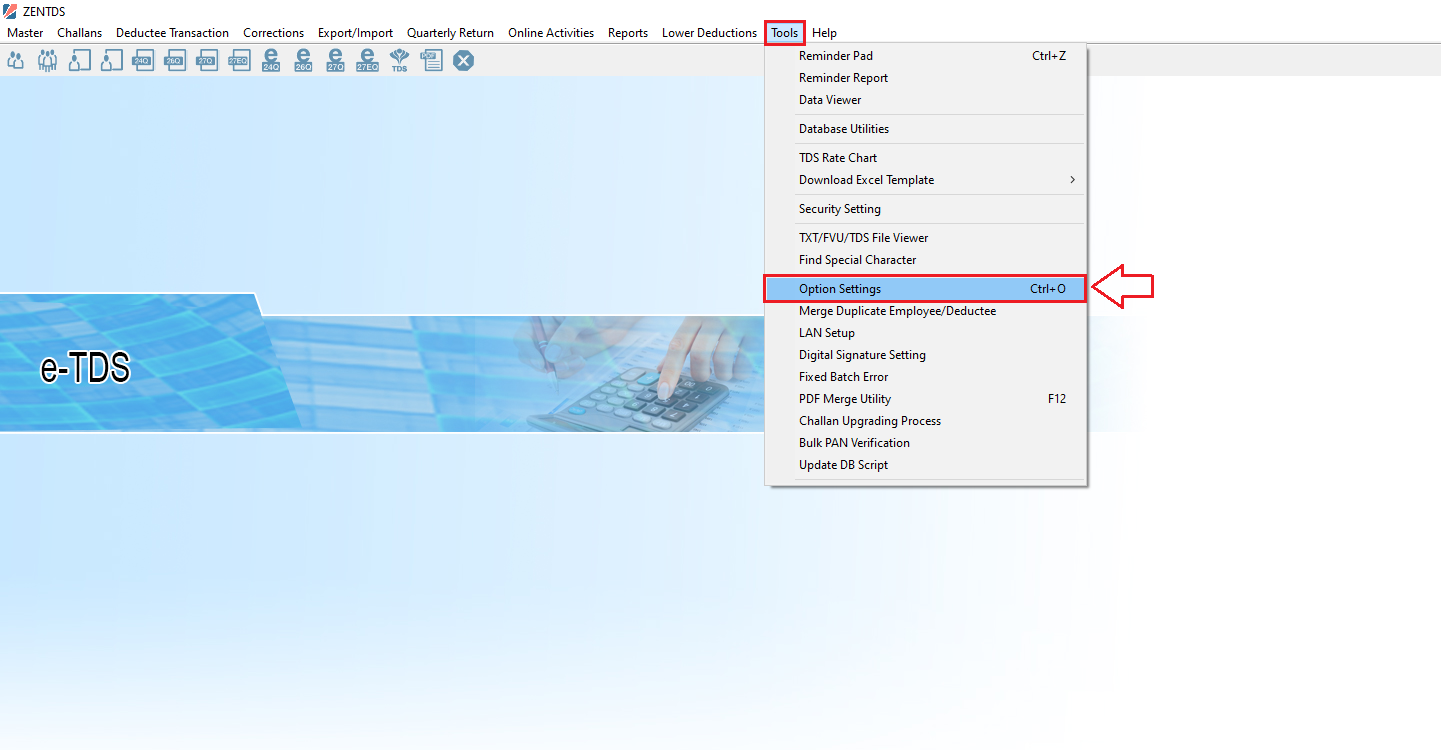Open the Export/Import menu
The width and height of the screenshot is (1441, 750).
pyautogui.click(x=355, y=33)
